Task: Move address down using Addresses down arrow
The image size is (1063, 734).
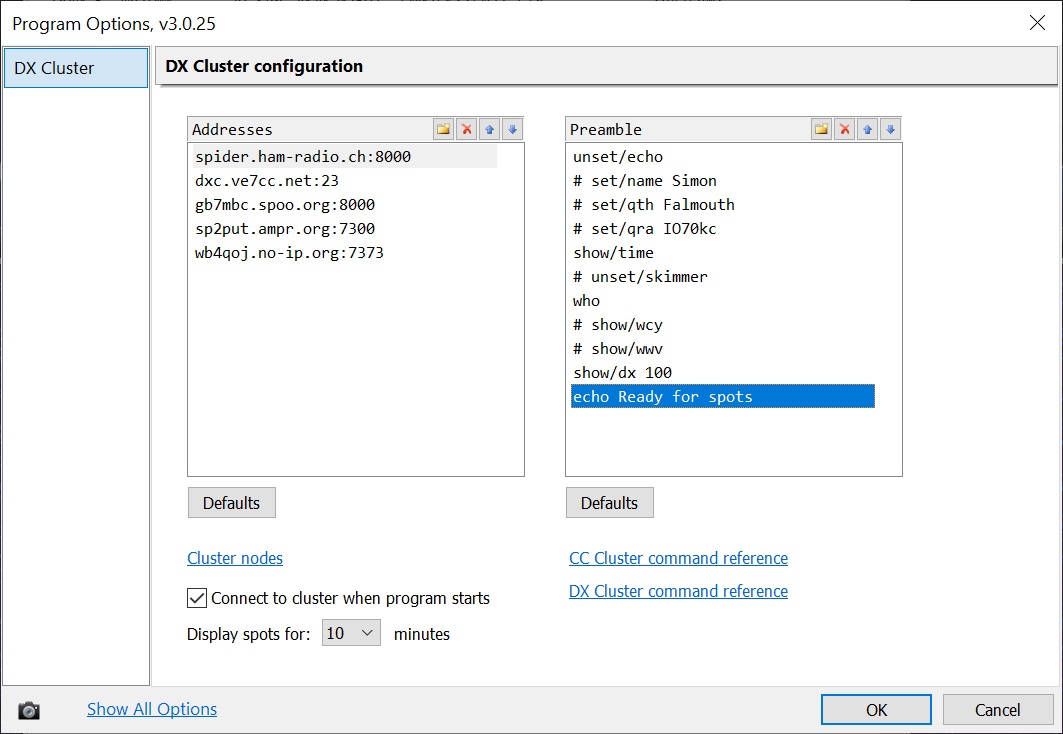Action: (512, 129)
